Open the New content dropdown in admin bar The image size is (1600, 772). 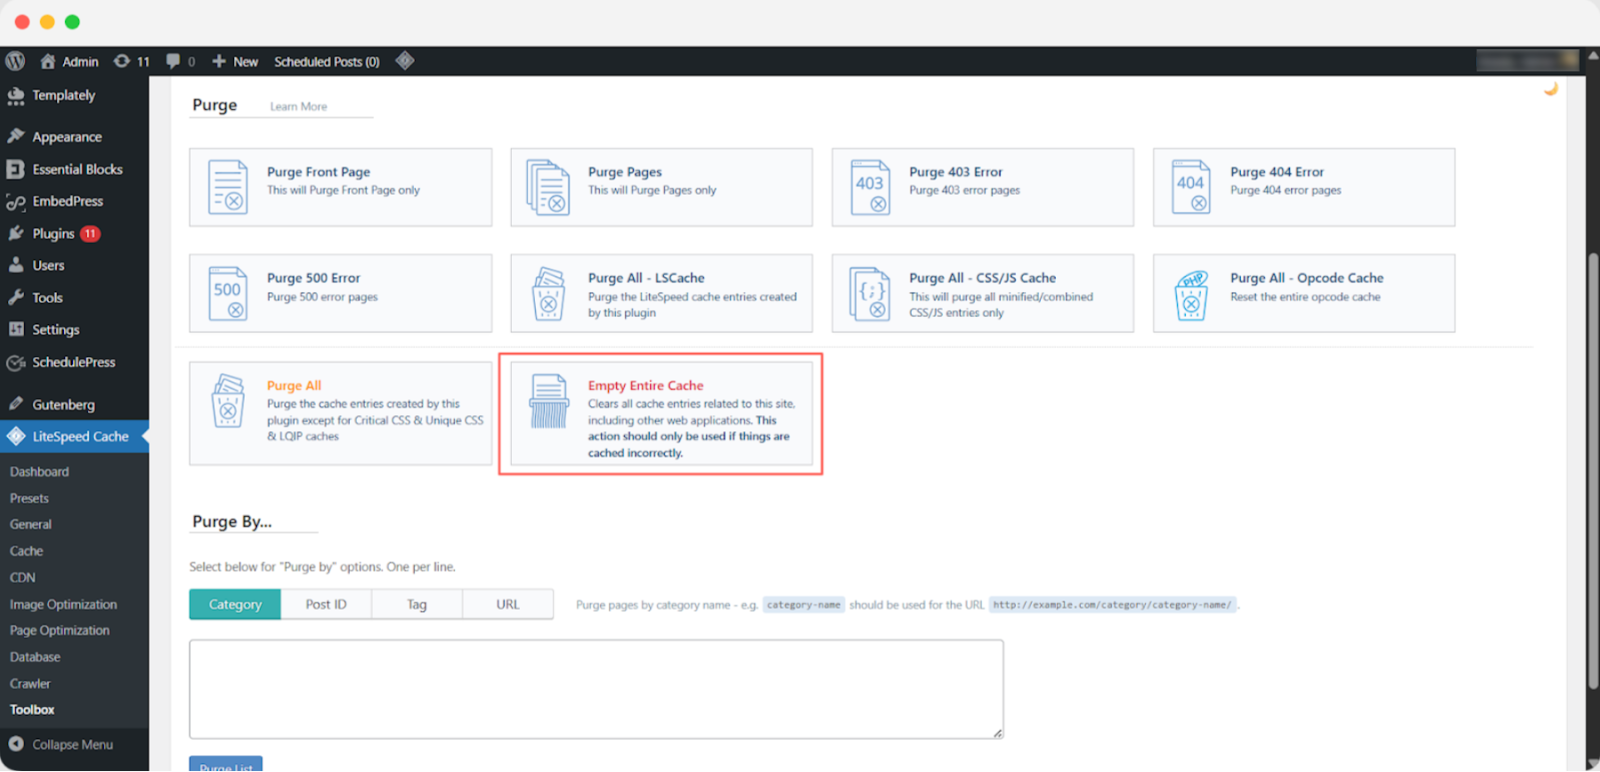[236, 61]
